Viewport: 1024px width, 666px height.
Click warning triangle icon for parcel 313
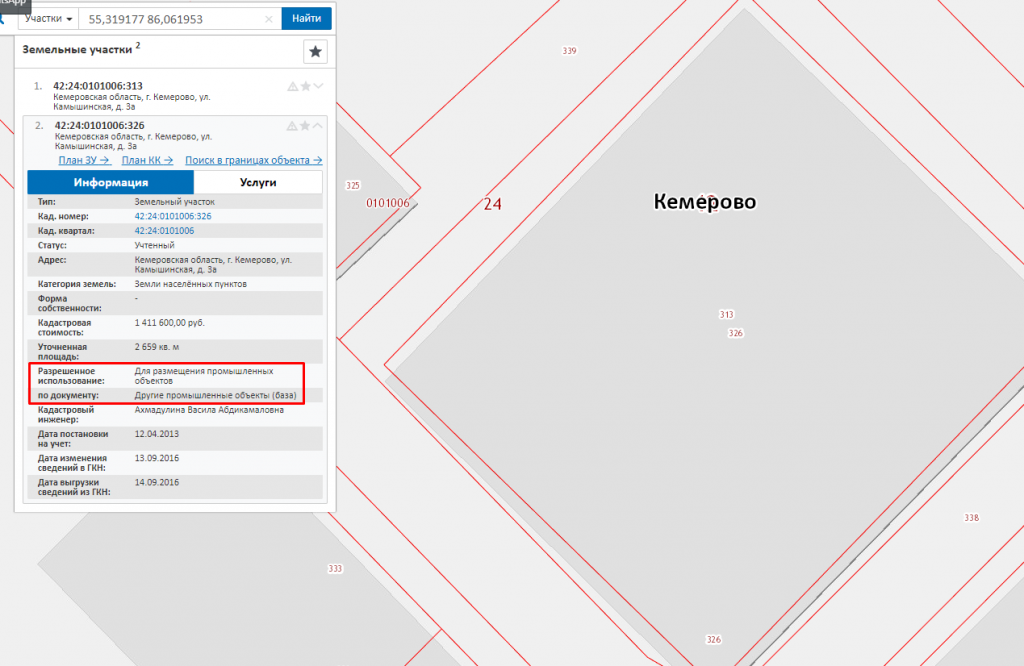coord(292,86)
